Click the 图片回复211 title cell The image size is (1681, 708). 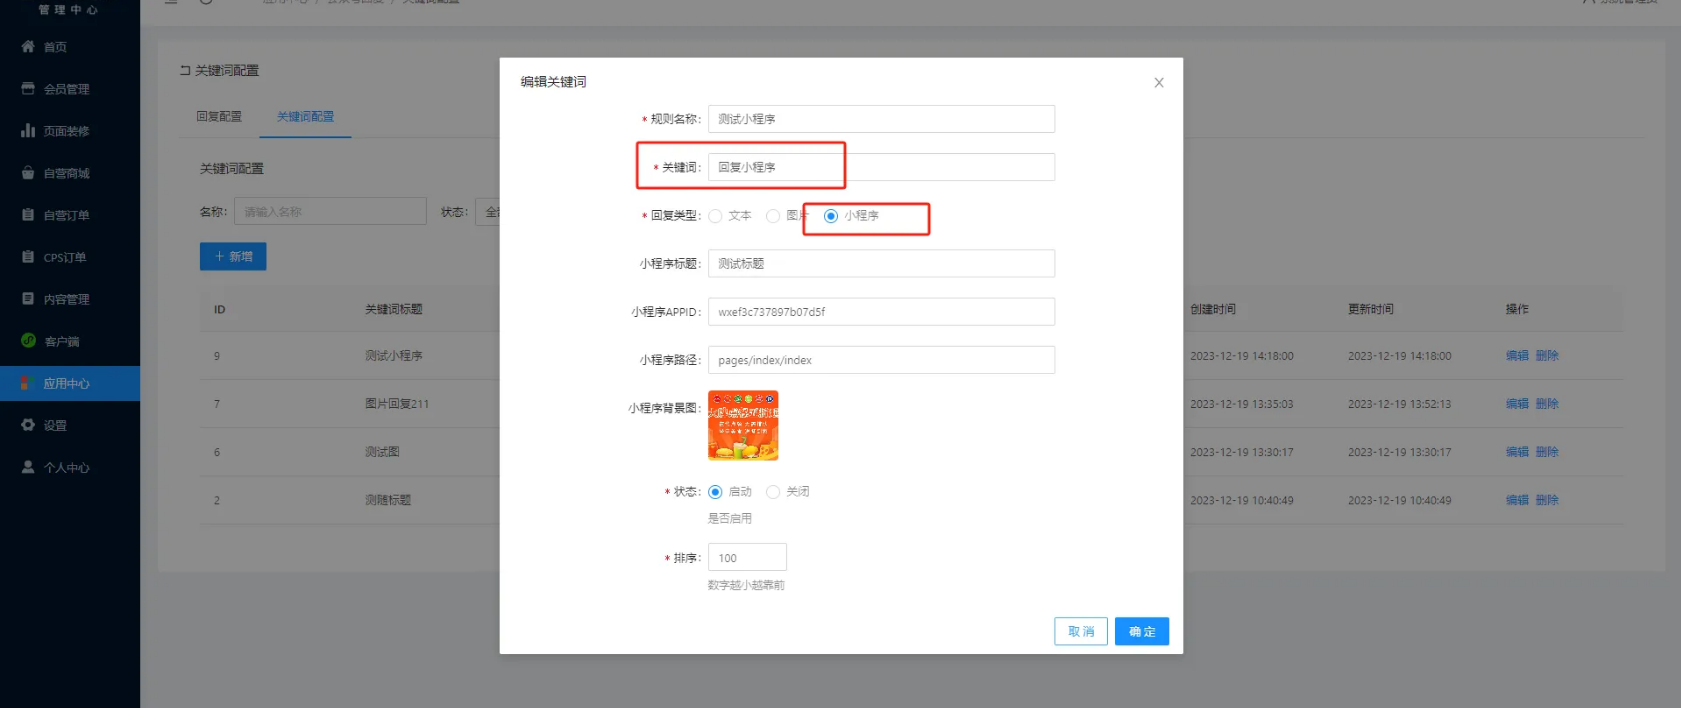coord(397,404)
